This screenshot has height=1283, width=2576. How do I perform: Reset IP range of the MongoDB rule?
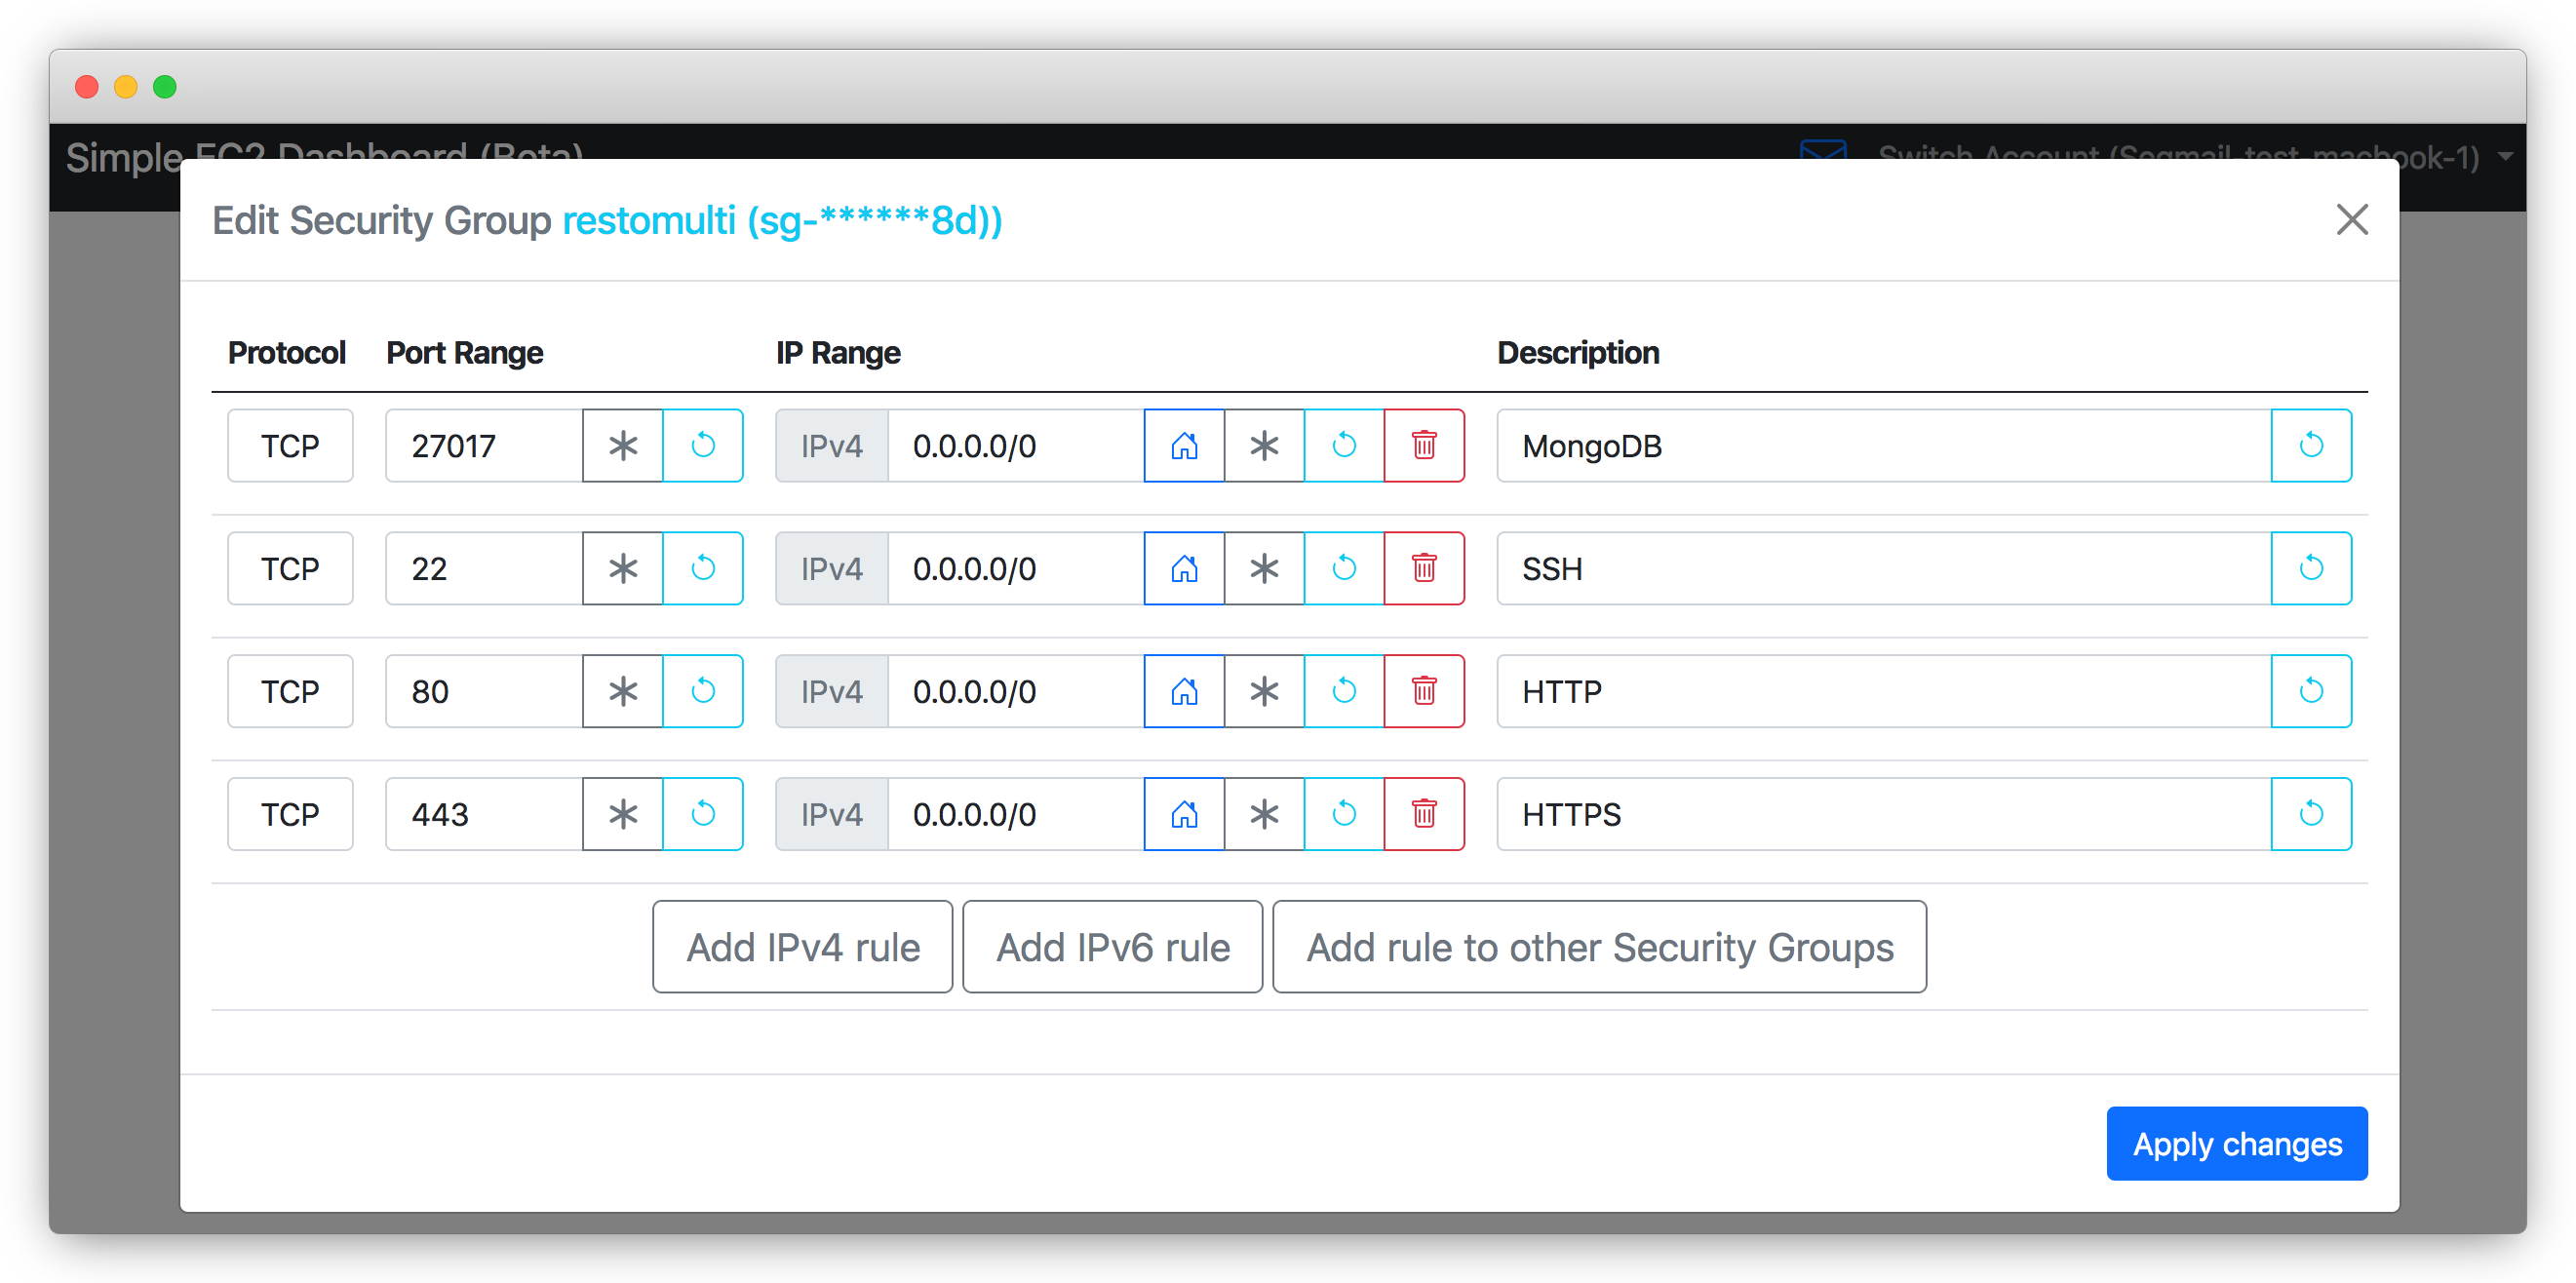tap(1344, 445)
